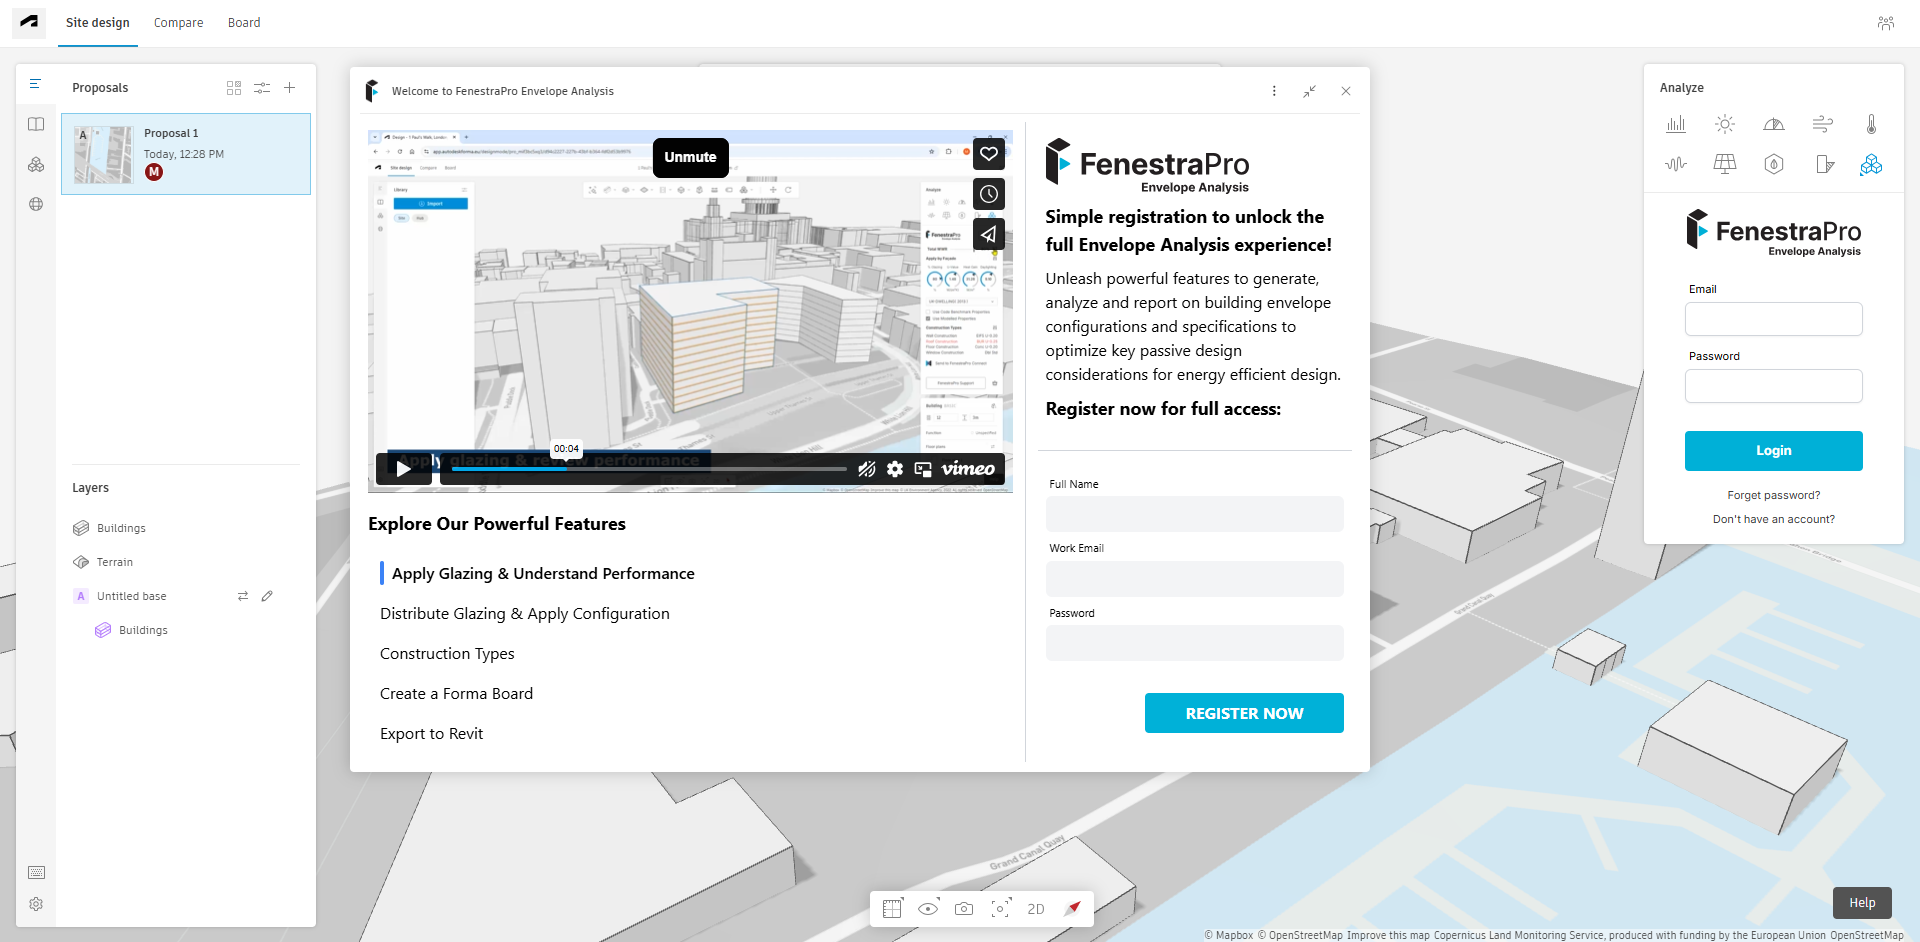Open the bar chart analysis icon
Image resolution: width=1920 pixels, height=942 pixels.
[1676, 124]
